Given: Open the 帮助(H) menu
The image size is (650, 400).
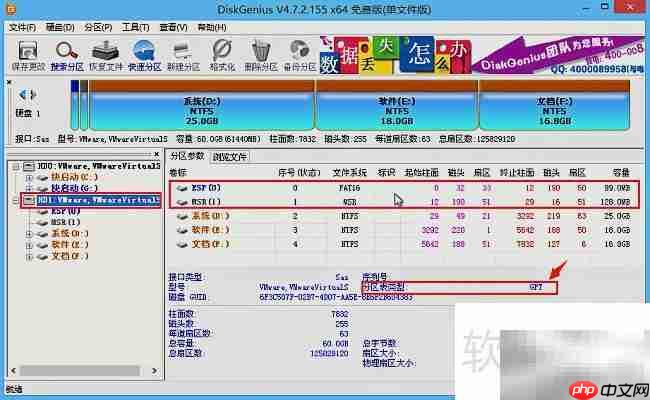Looking at the screenshot, I should click(212, 27).
